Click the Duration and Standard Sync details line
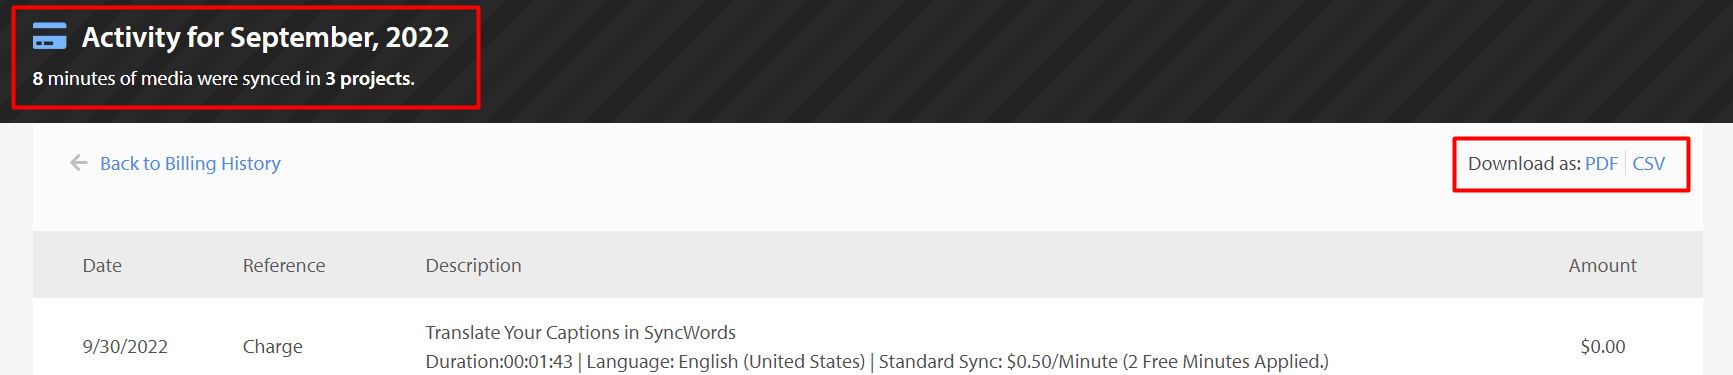1733x375 pixels. pyautogui.click(x=877, y=361)
